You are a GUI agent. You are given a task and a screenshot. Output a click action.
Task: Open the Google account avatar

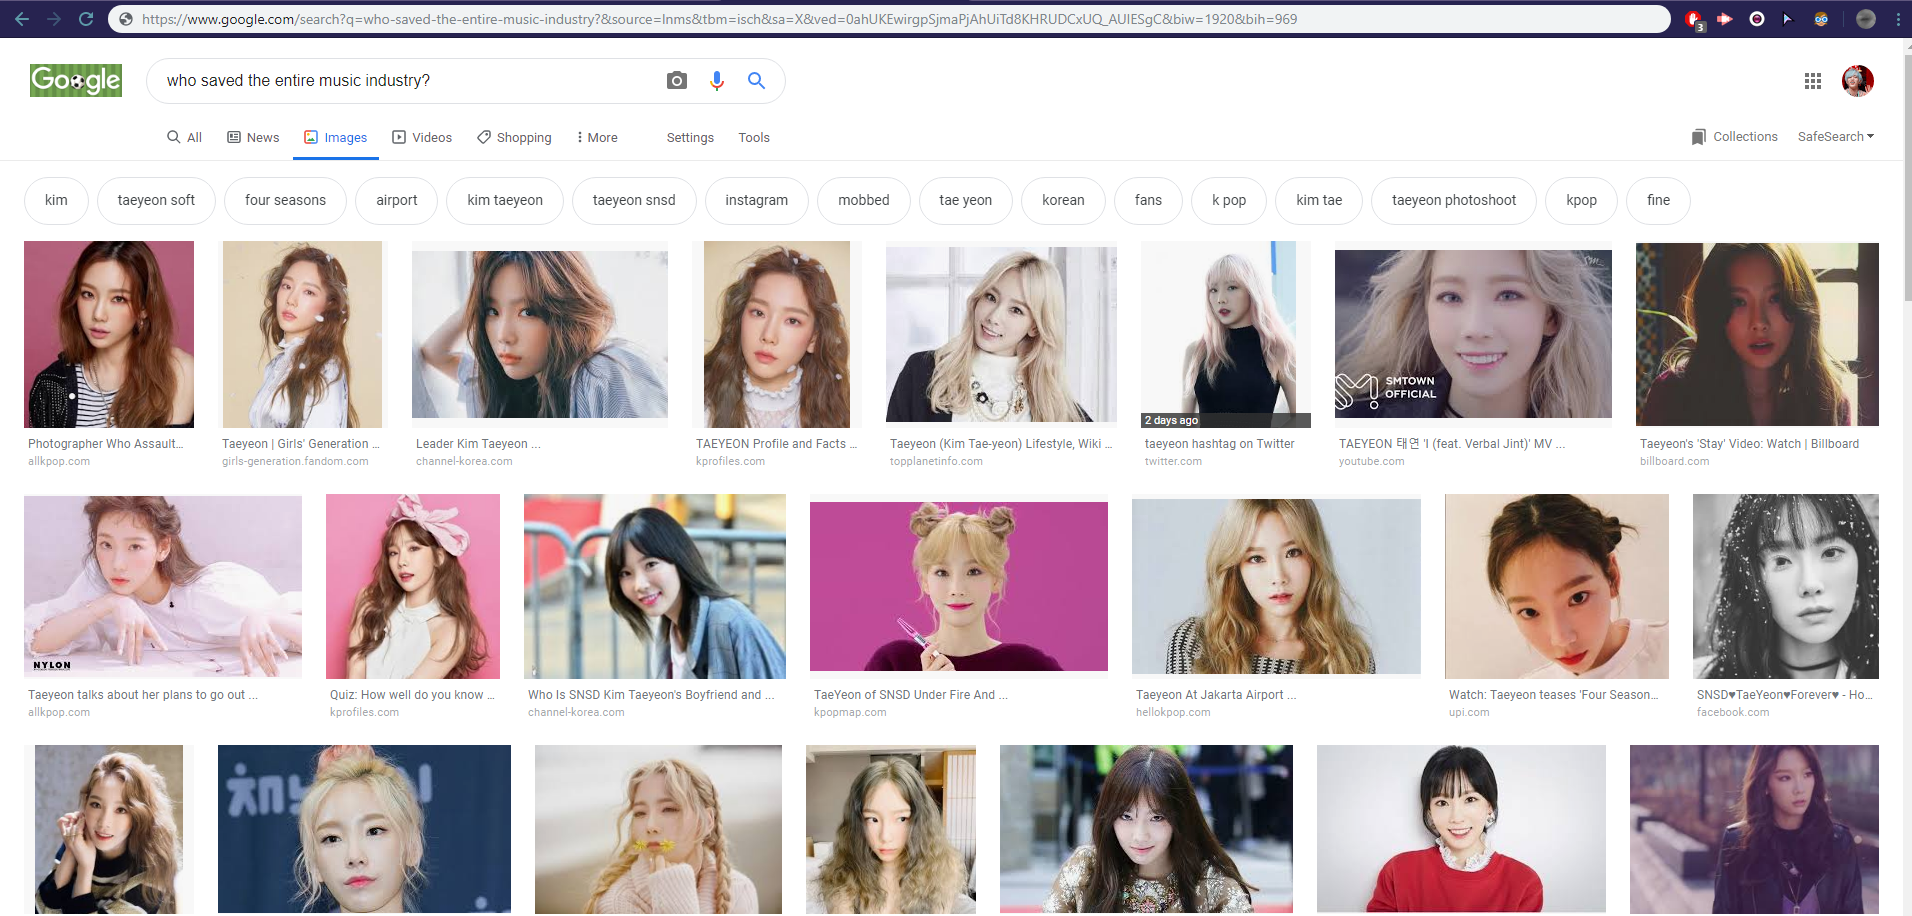coord(1858,81)
